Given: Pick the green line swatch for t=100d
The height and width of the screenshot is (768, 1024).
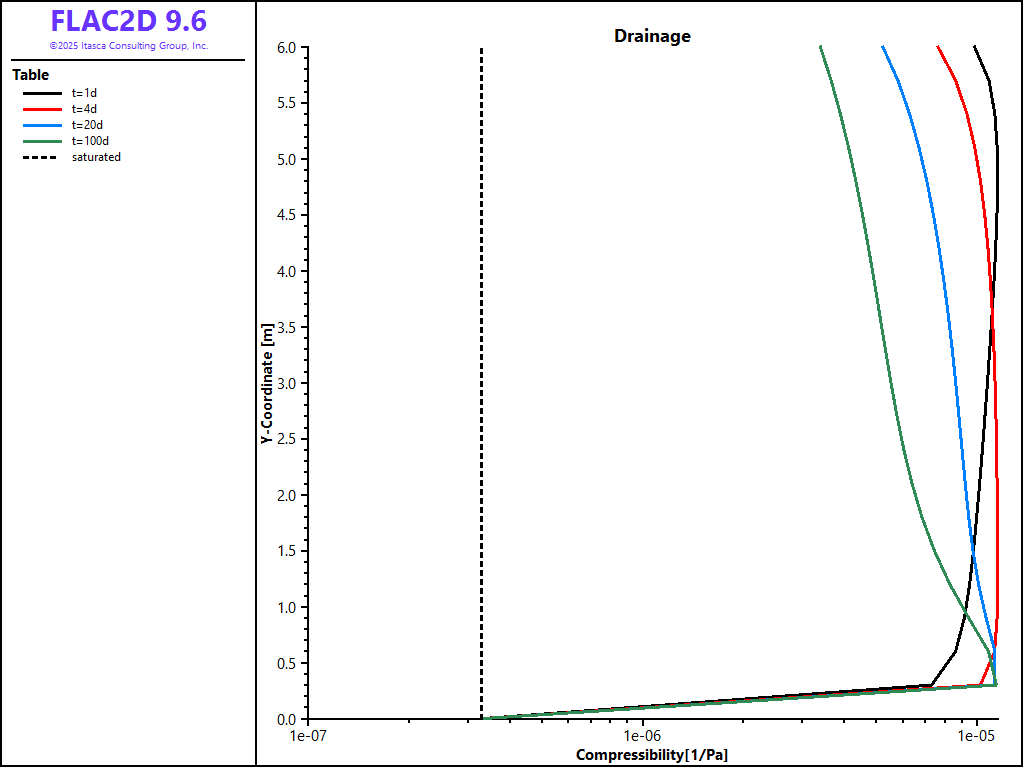Looking at the screenshot, I should [41, 141].
